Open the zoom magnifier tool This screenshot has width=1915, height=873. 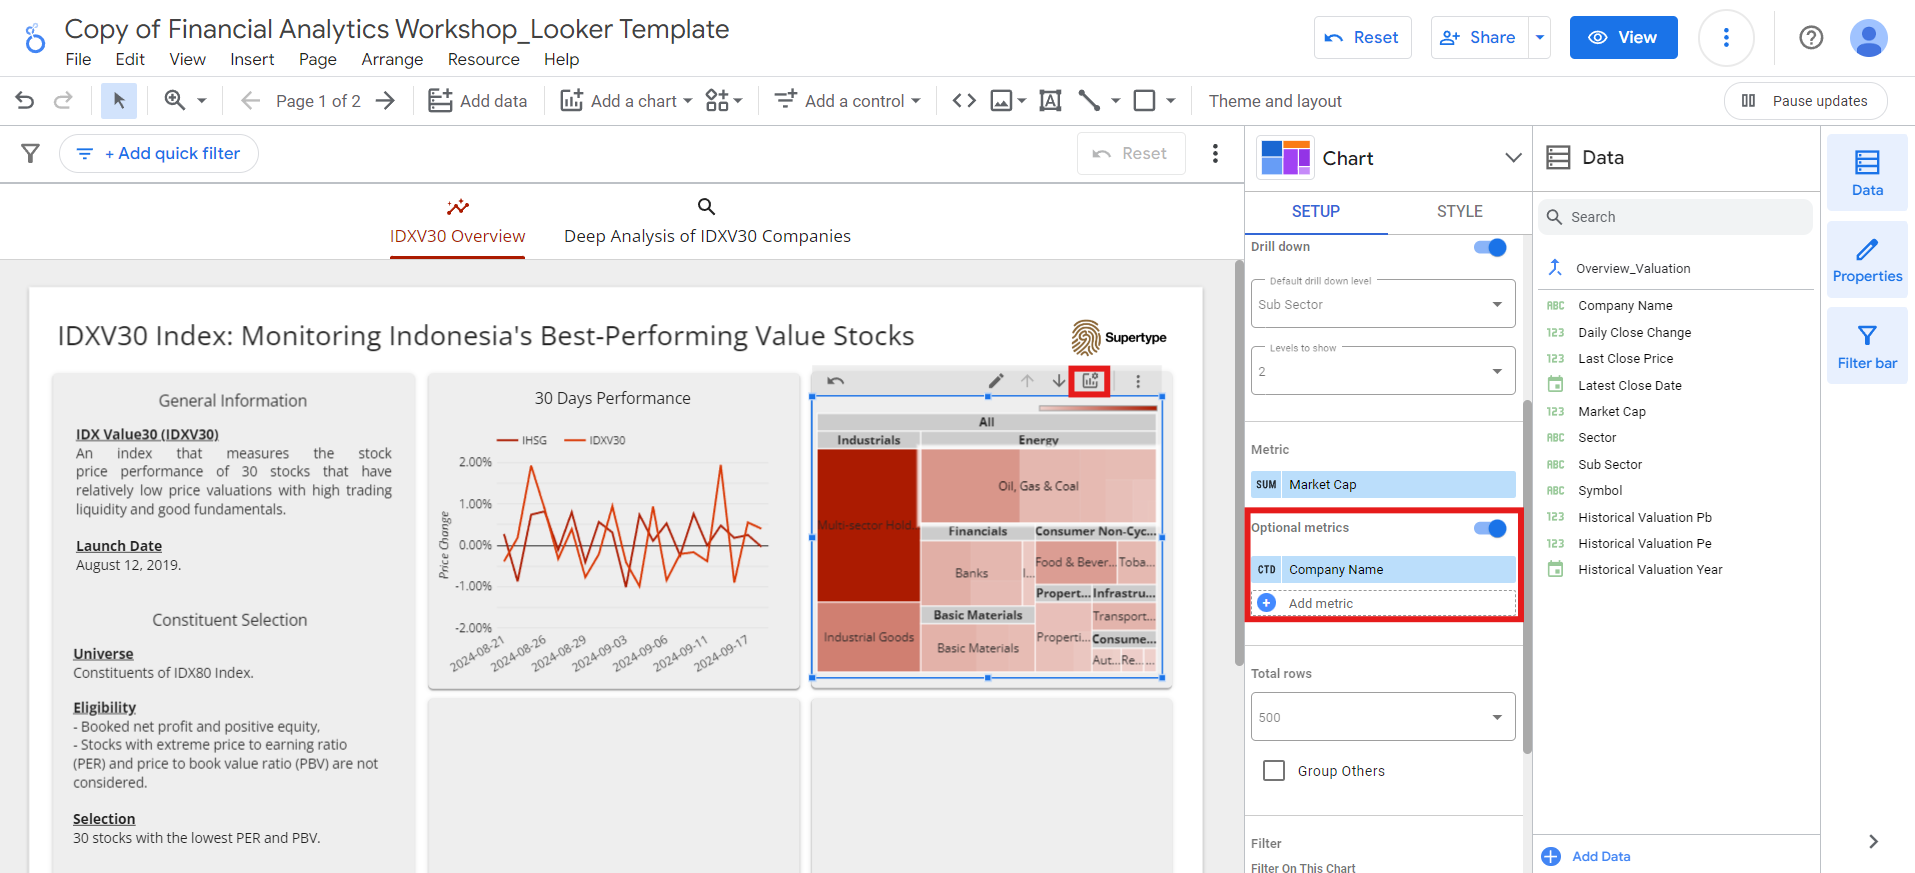tap(175, 100)
